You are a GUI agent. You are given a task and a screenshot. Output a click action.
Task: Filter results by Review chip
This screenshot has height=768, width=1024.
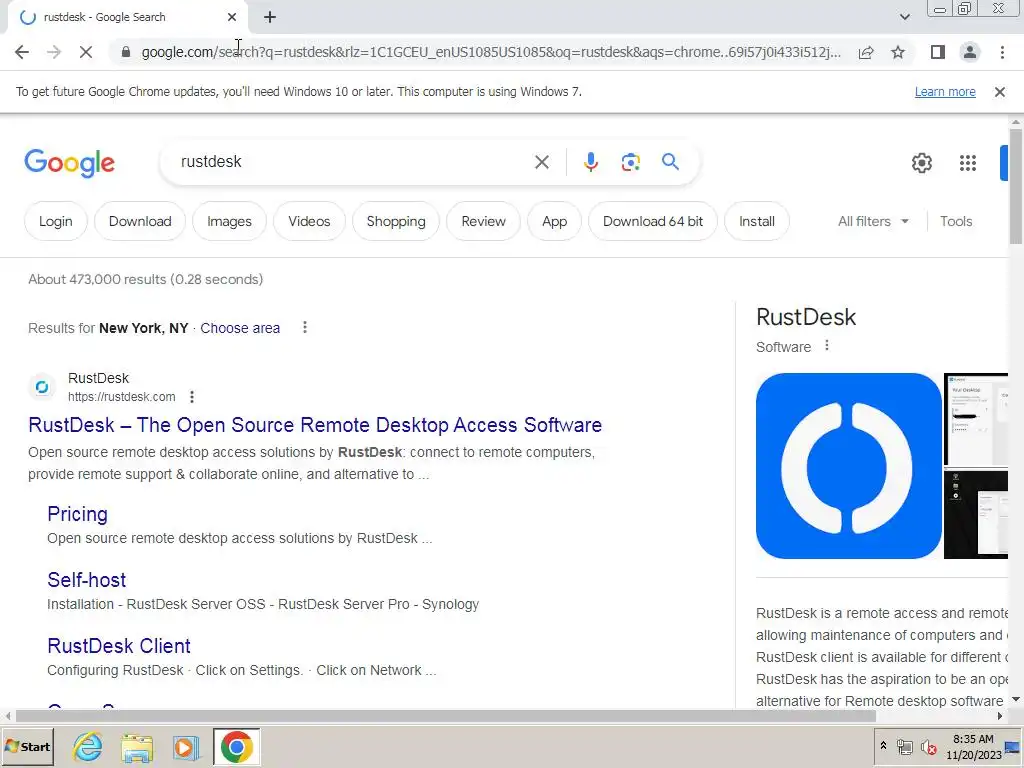(x=483, y=221)
